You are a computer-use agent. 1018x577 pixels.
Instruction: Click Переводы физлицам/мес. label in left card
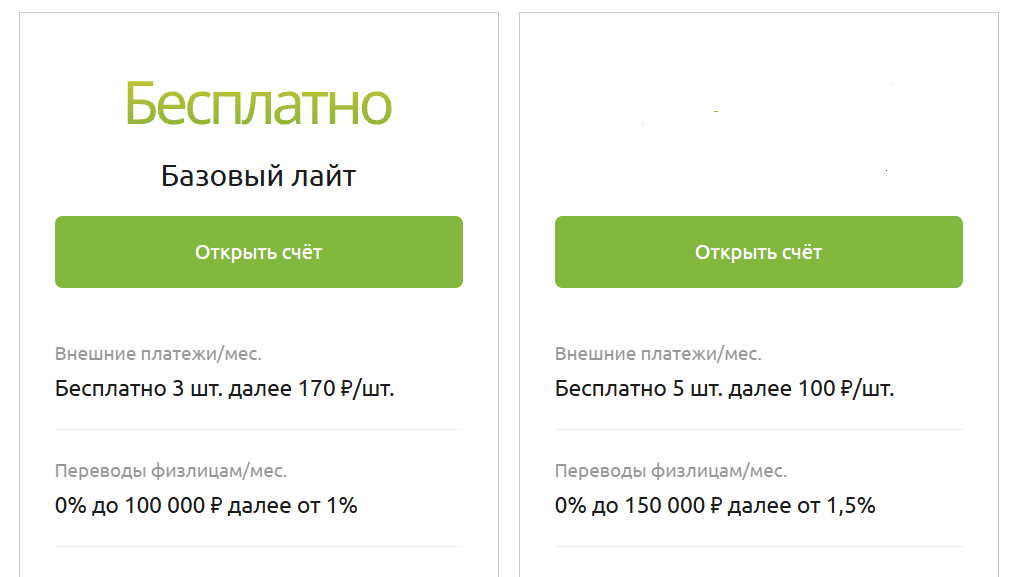tap(171, 471)
